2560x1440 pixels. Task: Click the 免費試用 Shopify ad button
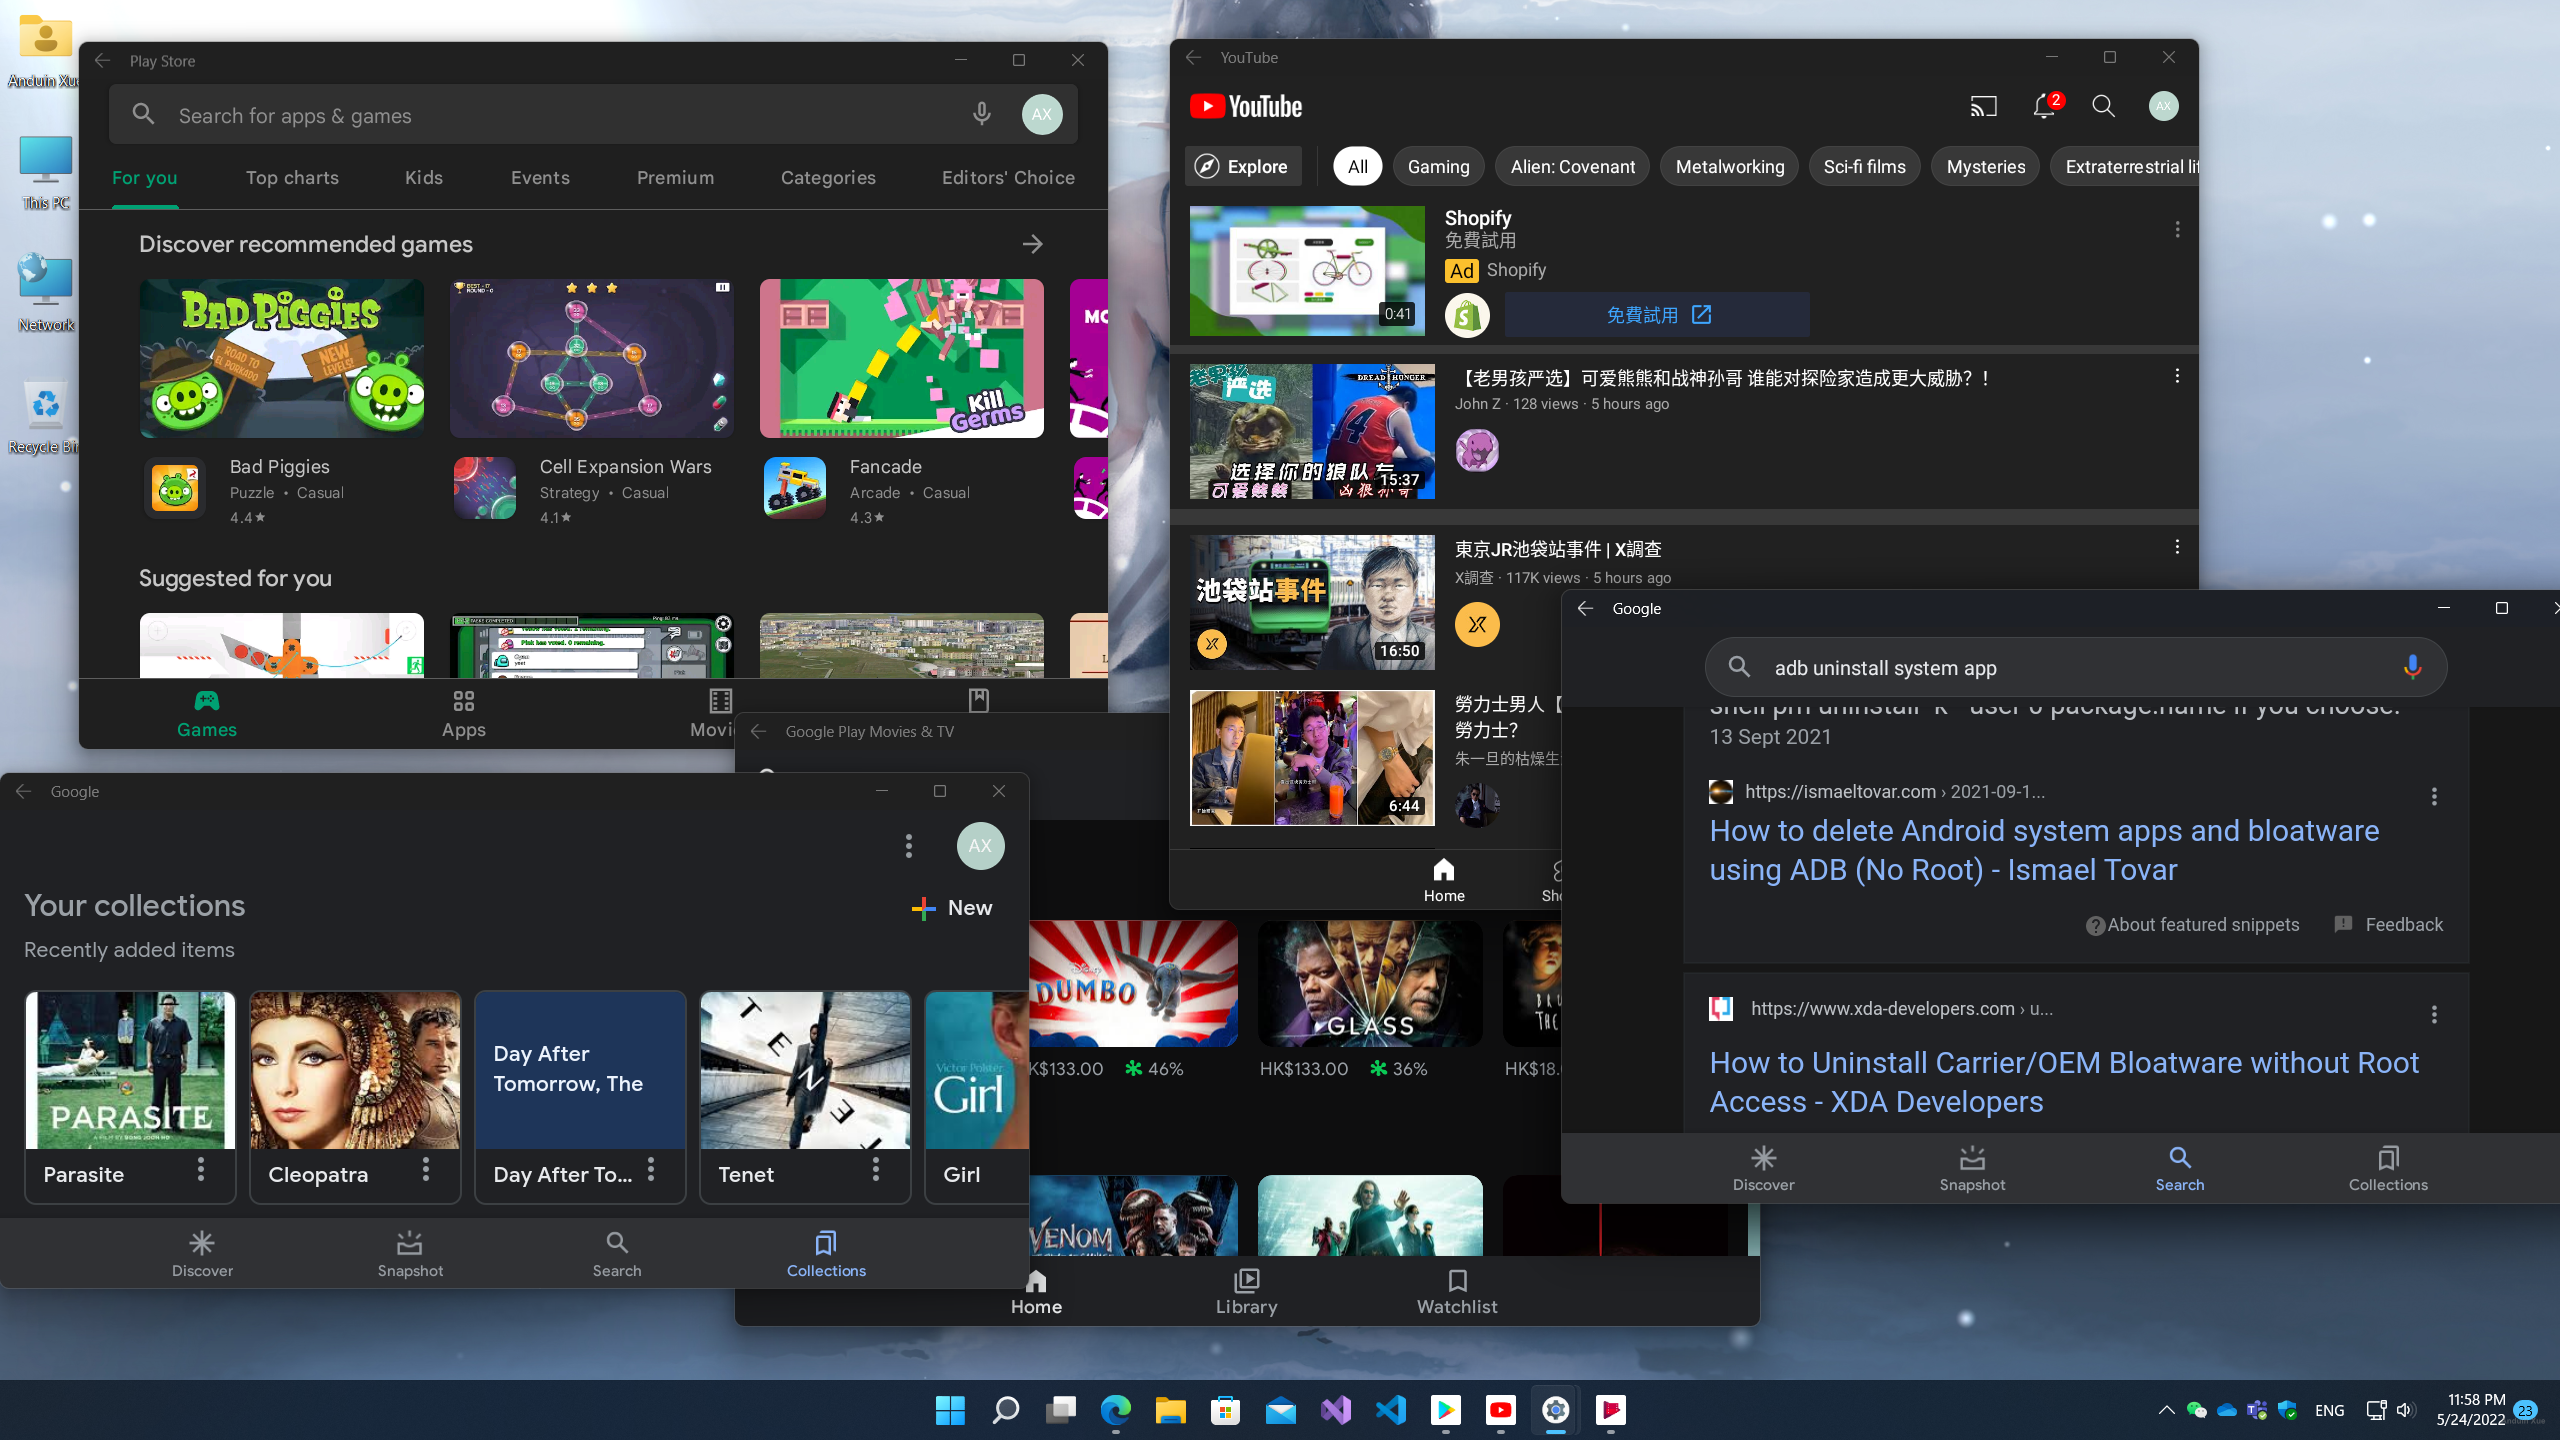[1657, 315]
